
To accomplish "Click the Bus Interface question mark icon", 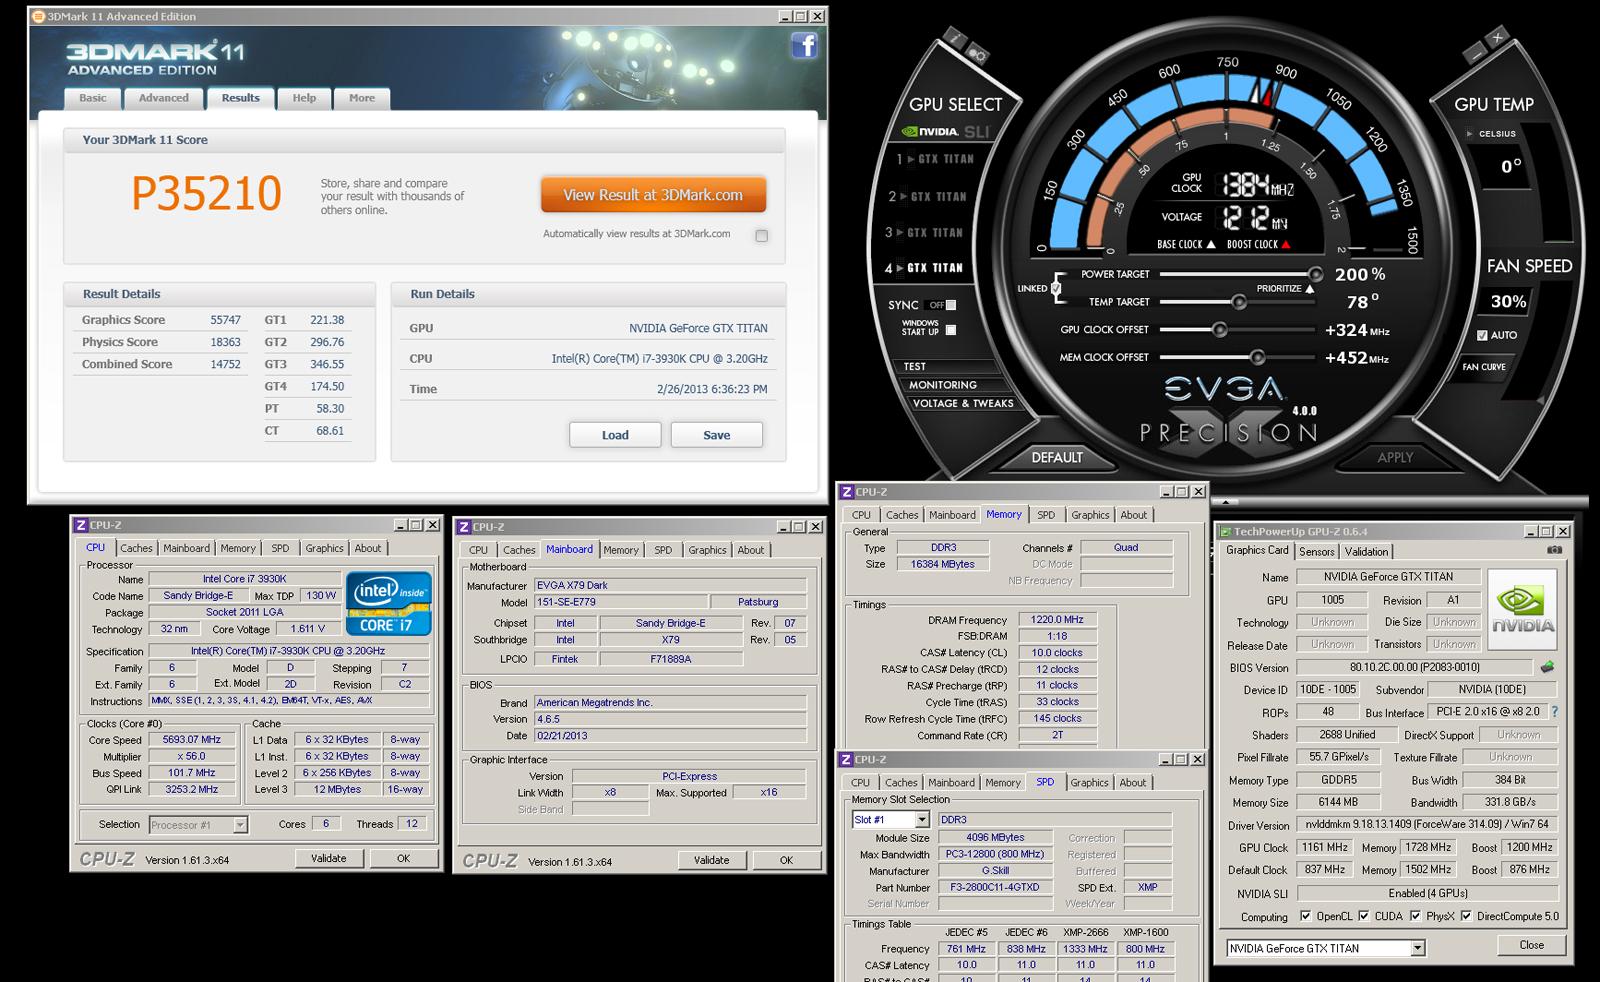I will [1554, 712].
